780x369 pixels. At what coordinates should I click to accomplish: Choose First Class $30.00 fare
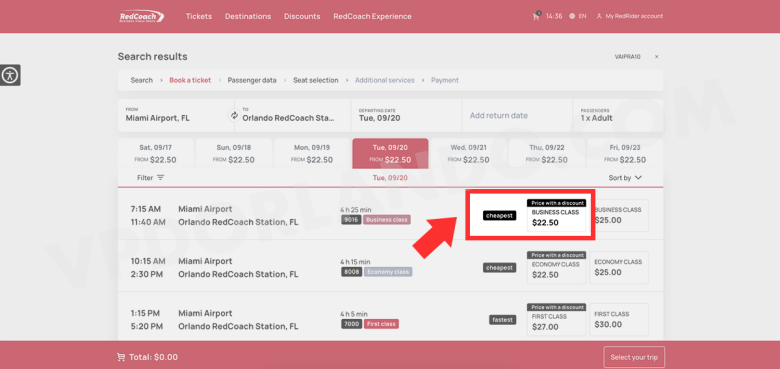(619, 320)
